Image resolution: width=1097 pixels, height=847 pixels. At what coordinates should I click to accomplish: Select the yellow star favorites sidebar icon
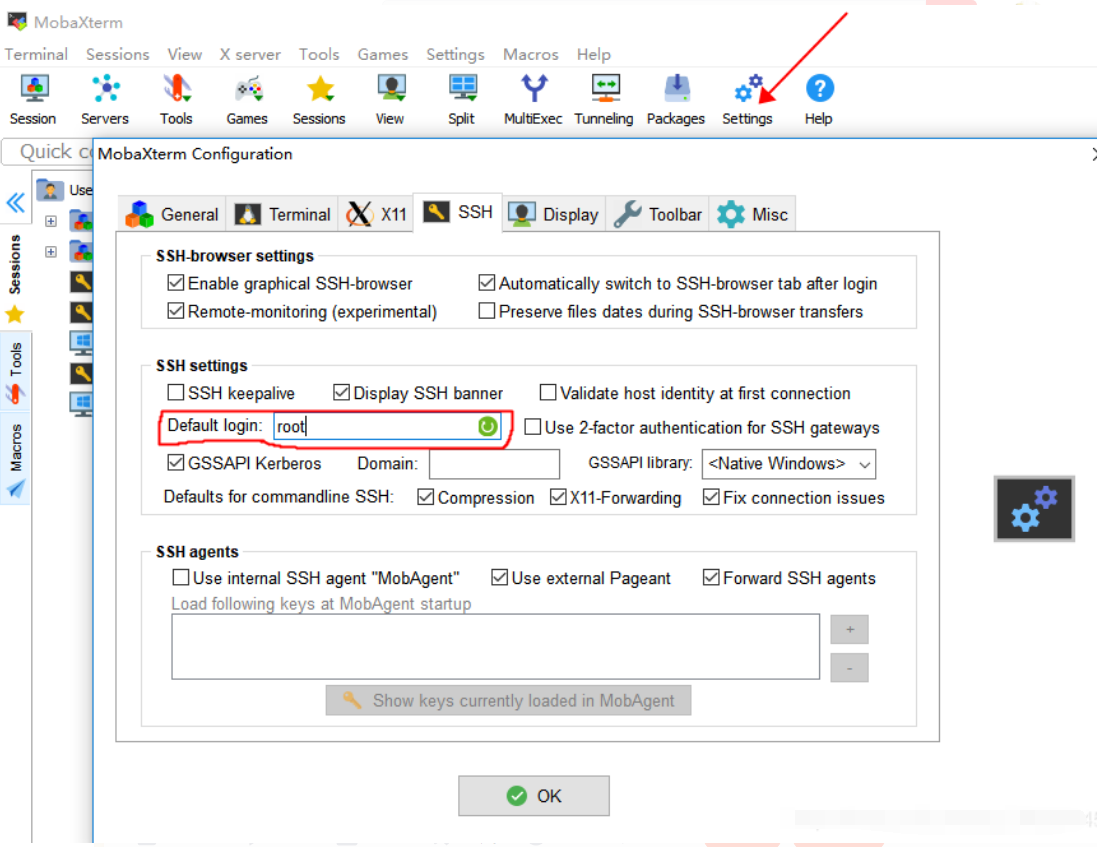tap(15, 315)
